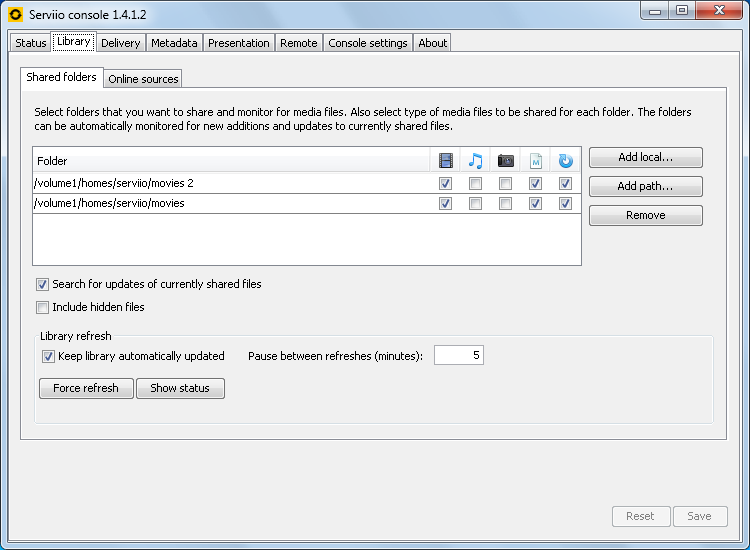This screenshot has width=750, height=550.
Task: Close the Serviio console window
Action: pos(719,11)
